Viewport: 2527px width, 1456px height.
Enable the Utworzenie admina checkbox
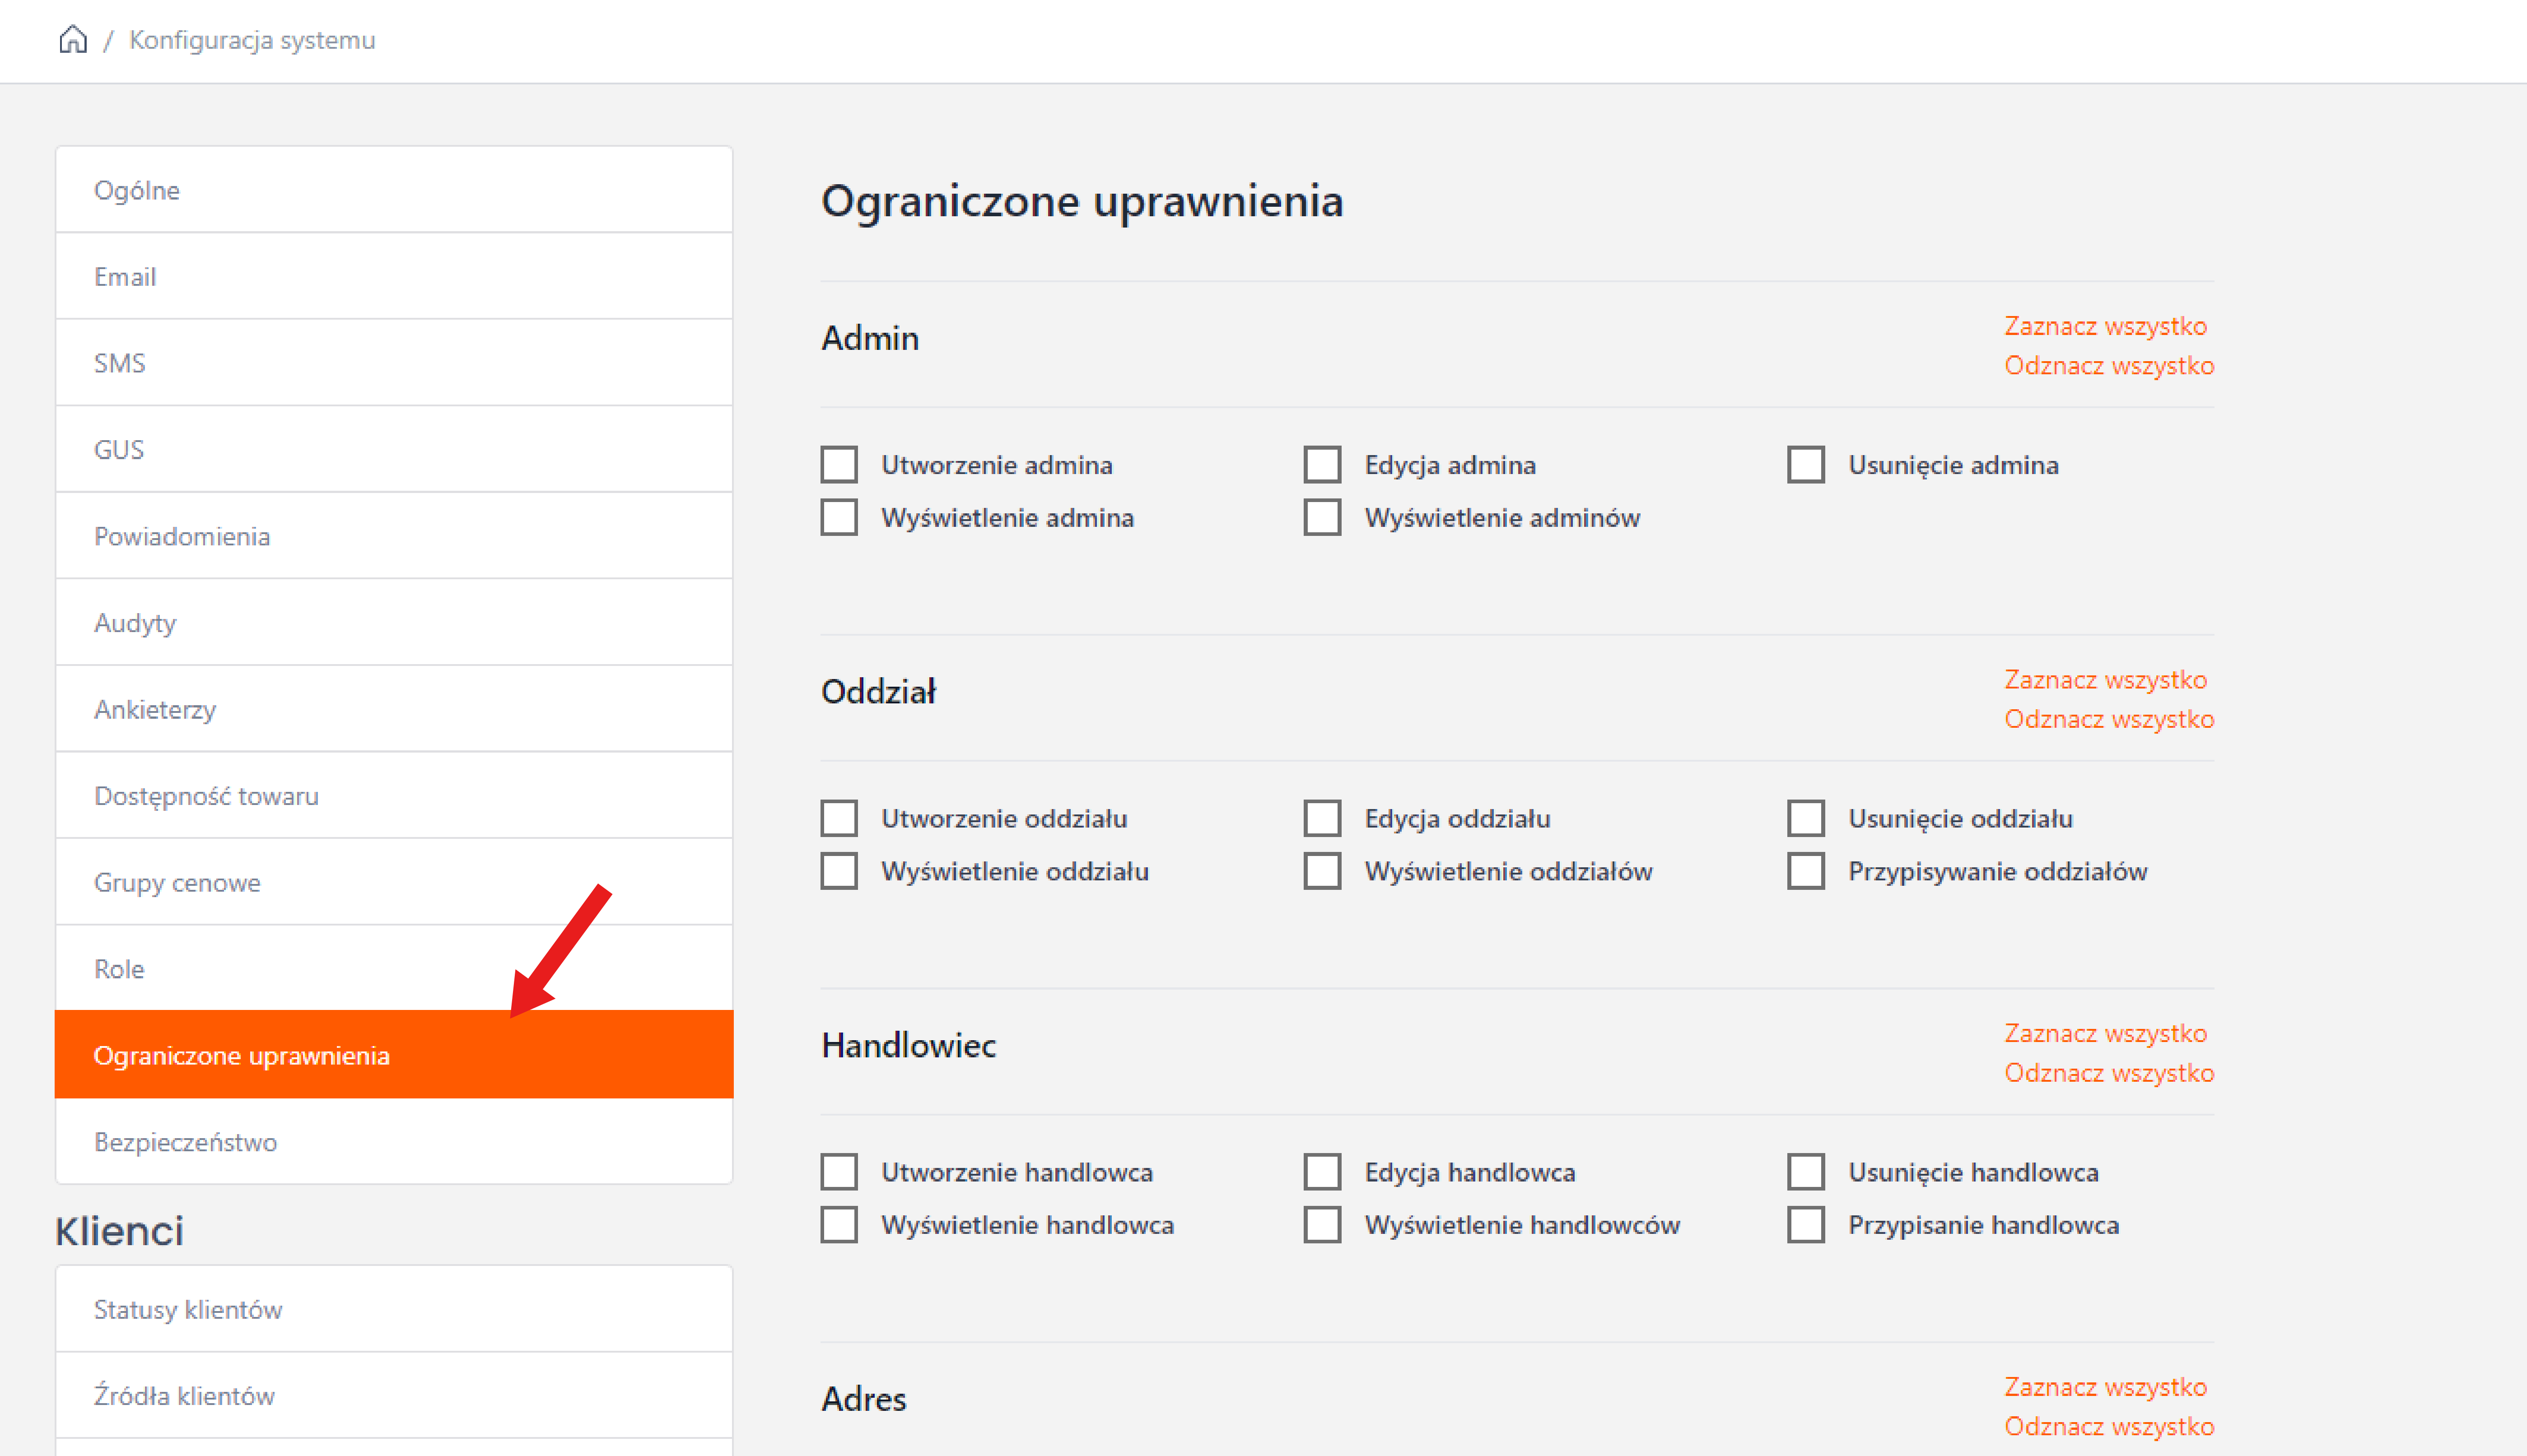[x=838, y=465]
